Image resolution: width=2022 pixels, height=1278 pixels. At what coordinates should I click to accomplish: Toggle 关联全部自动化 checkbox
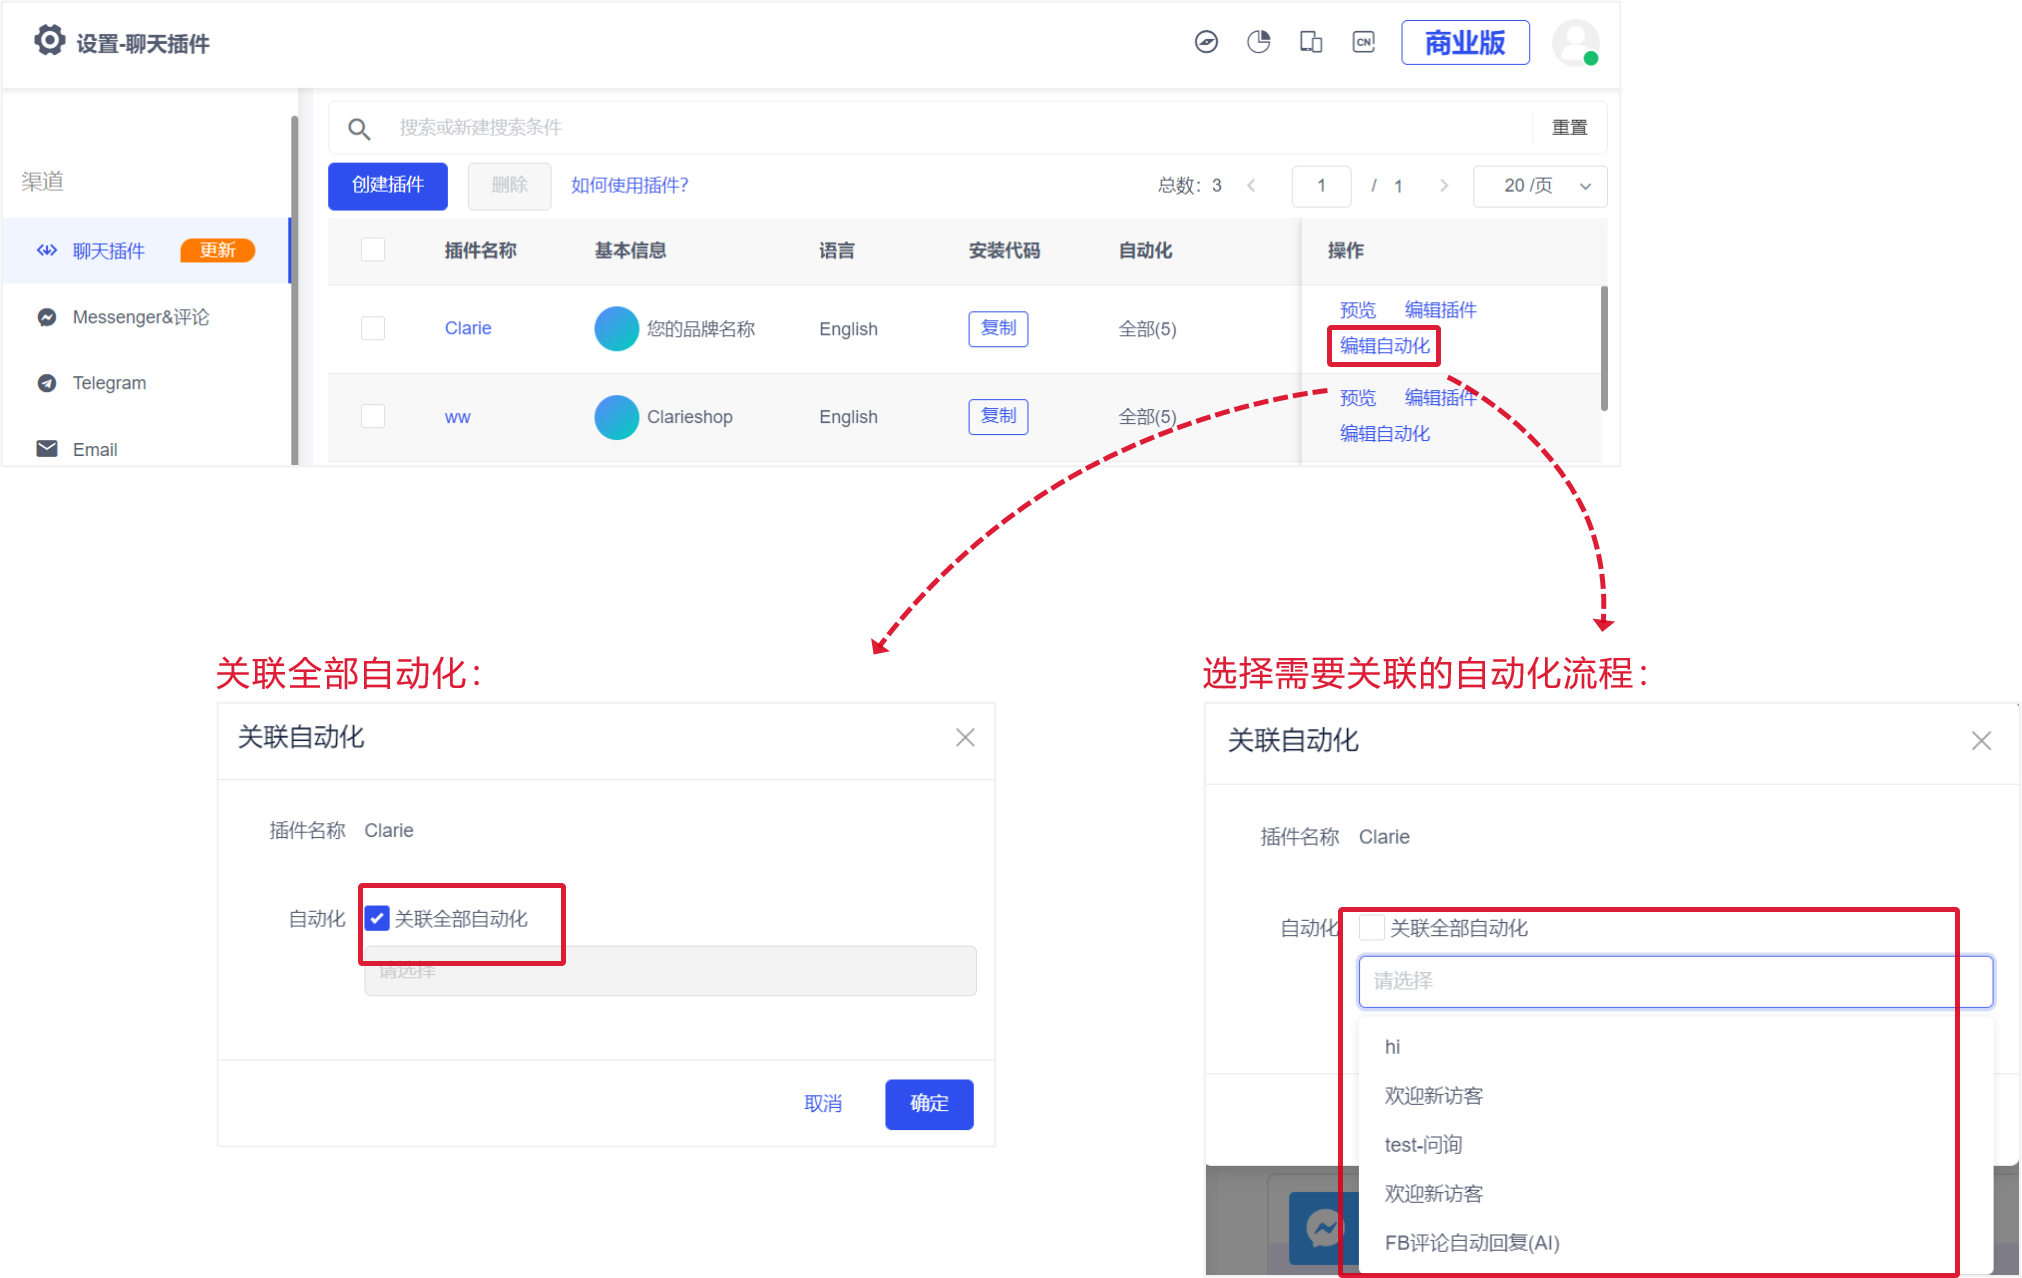click(380, 917)
